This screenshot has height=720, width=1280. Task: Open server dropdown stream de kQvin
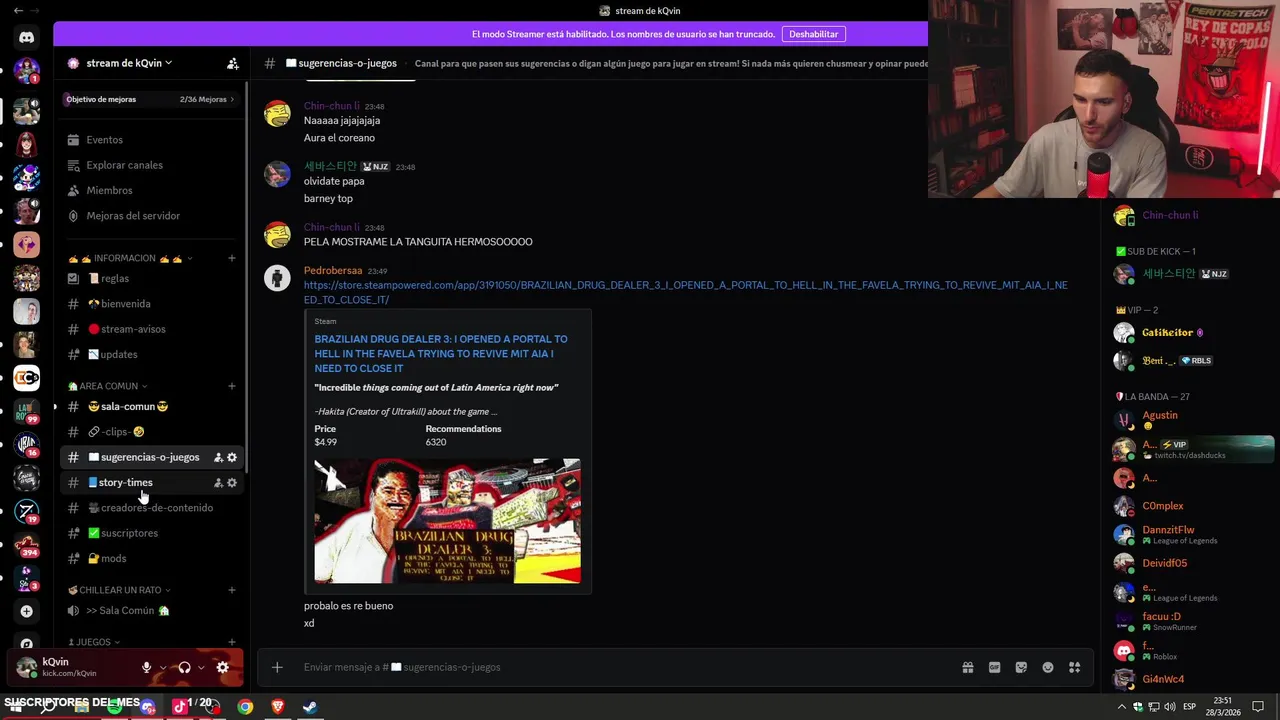pos(128,63)
